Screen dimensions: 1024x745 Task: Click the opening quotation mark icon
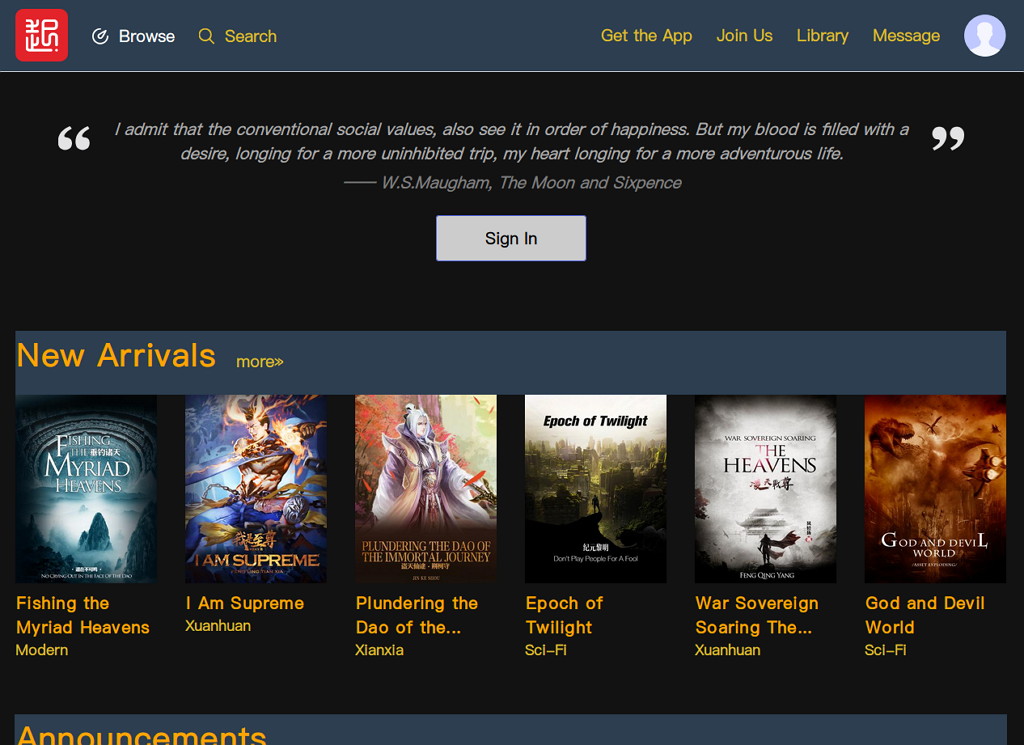[74, 138]
